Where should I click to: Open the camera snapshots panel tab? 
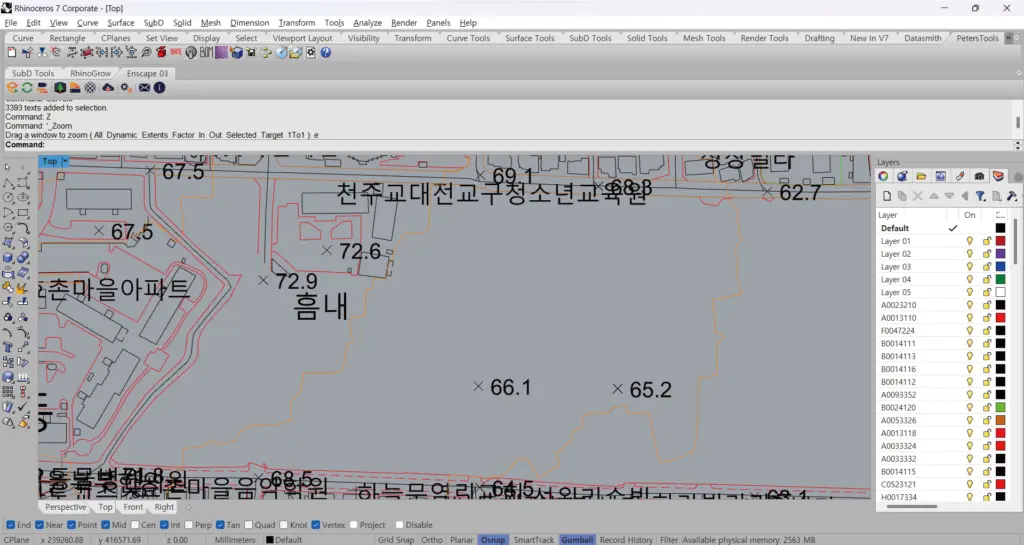(x=979, y=176)
